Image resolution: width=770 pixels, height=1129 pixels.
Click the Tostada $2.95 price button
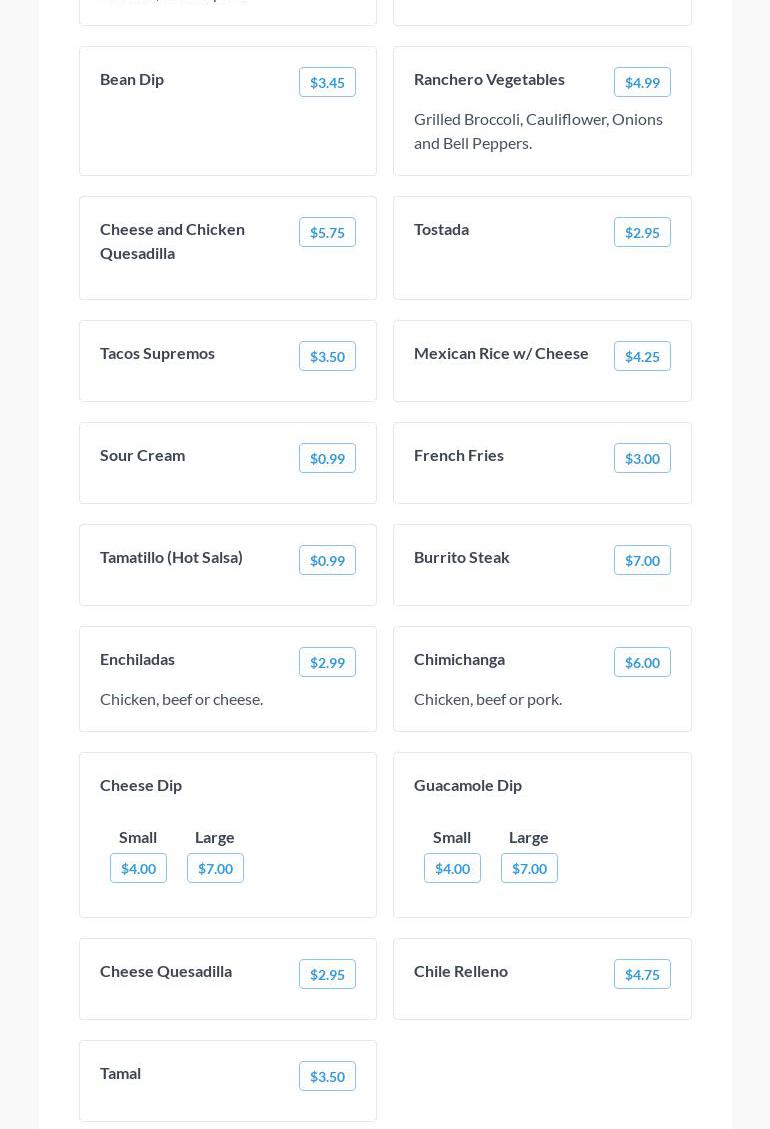(642, 232)
